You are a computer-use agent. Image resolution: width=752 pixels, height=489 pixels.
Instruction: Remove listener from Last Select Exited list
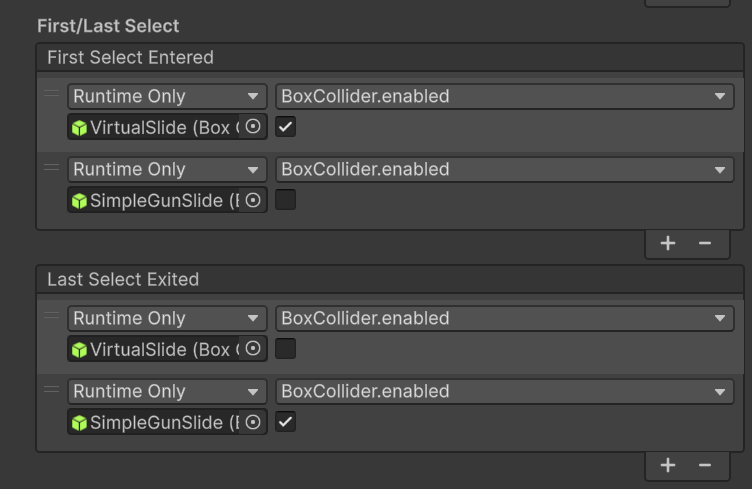click(x=705, y=465)
